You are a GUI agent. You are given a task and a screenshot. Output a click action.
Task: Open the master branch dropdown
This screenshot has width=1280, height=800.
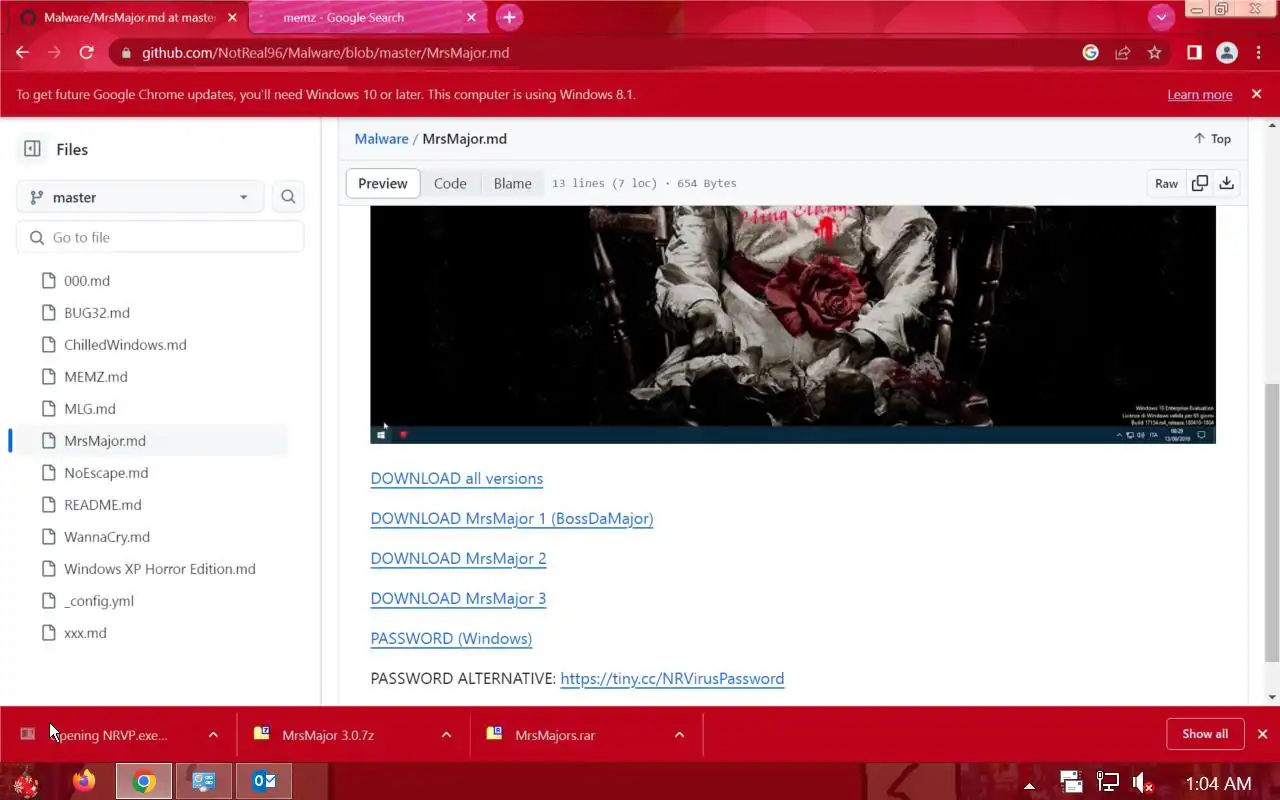140,197
